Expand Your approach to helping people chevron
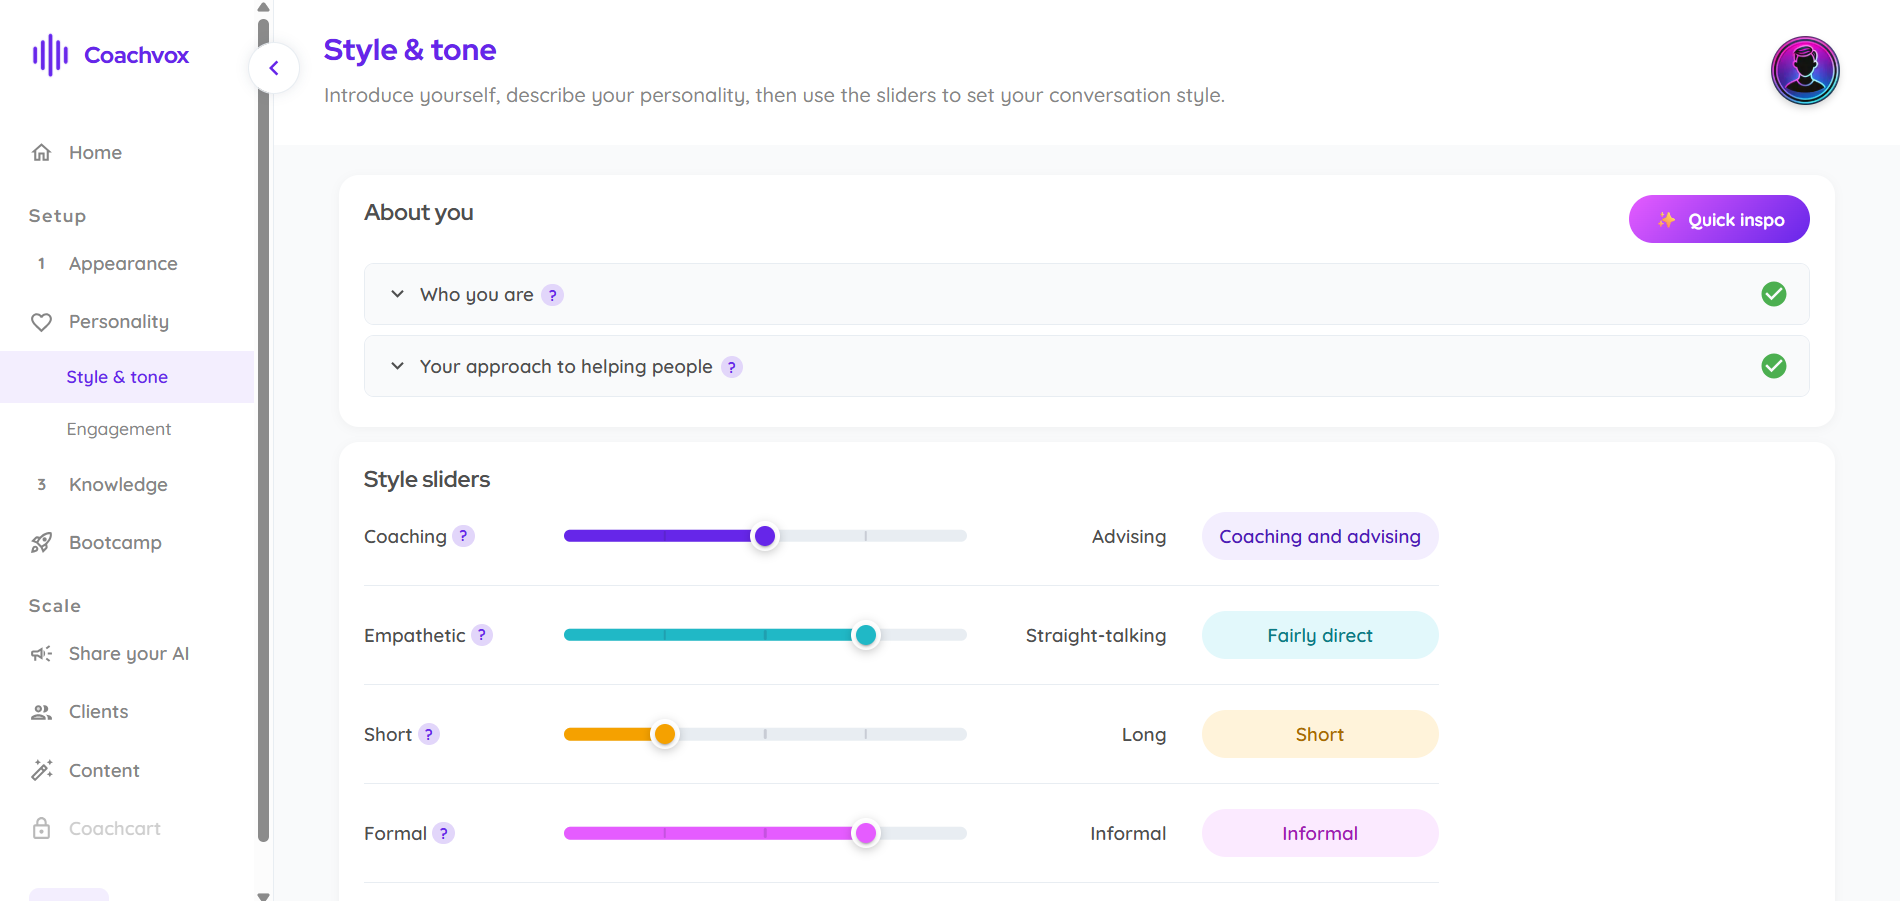Image resolution: width=1900 pixels, height=901 pixels. [397, 366]
